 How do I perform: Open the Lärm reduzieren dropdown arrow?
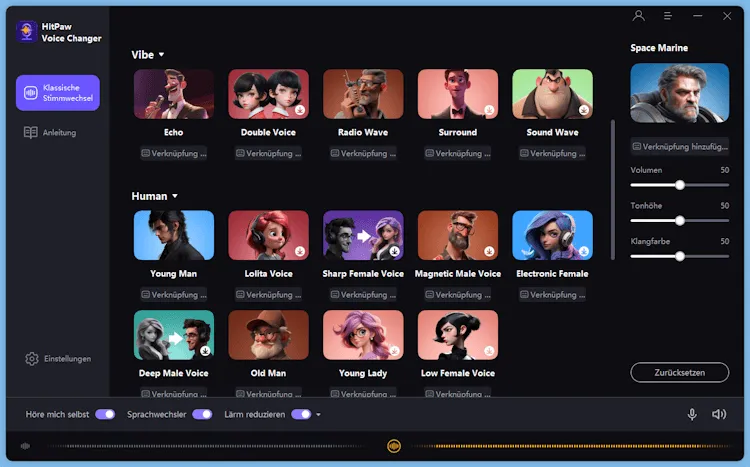pos(318,415)
